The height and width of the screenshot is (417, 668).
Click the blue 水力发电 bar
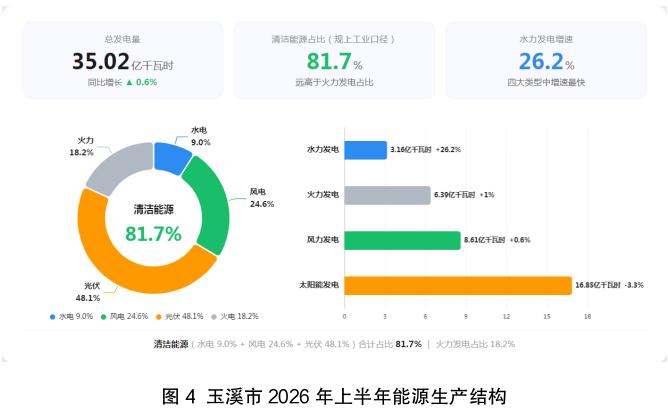[x=366, y=150]
